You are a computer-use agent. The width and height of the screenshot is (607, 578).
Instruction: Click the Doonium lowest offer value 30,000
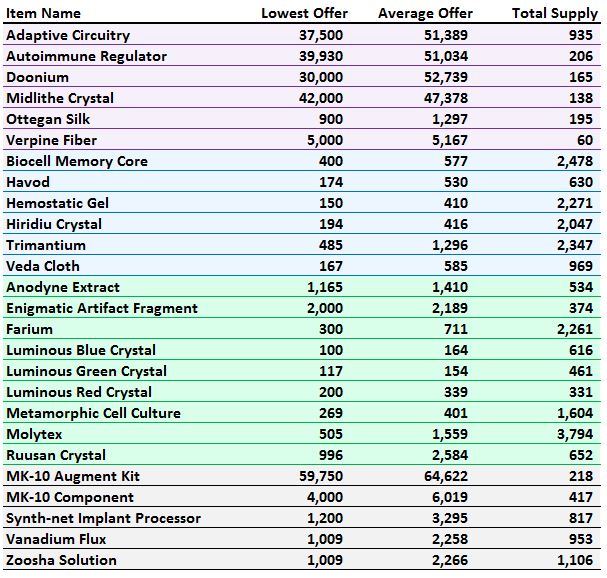click(320, 77)
